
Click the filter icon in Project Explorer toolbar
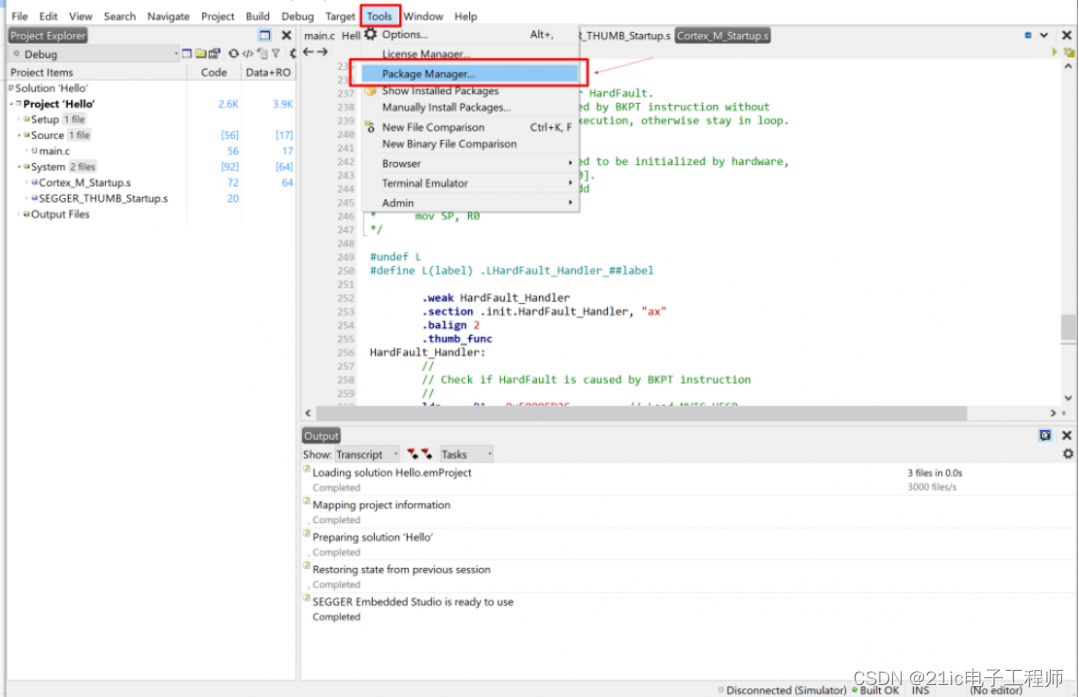[276, 53]
